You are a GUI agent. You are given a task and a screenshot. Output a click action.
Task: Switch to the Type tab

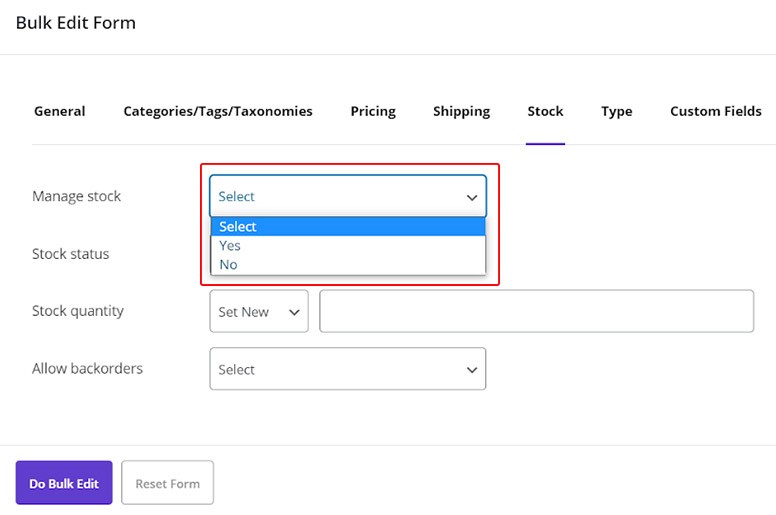pyautogui.click(x=616, y=111)
